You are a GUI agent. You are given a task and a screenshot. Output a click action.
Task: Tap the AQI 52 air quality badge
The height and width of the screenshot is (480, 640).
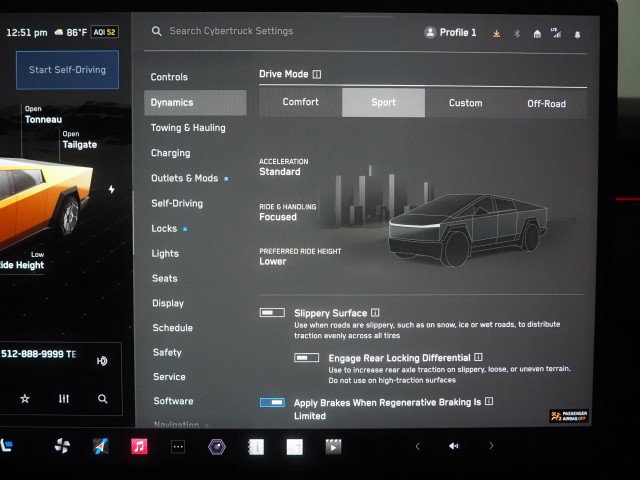pos(105,32)
